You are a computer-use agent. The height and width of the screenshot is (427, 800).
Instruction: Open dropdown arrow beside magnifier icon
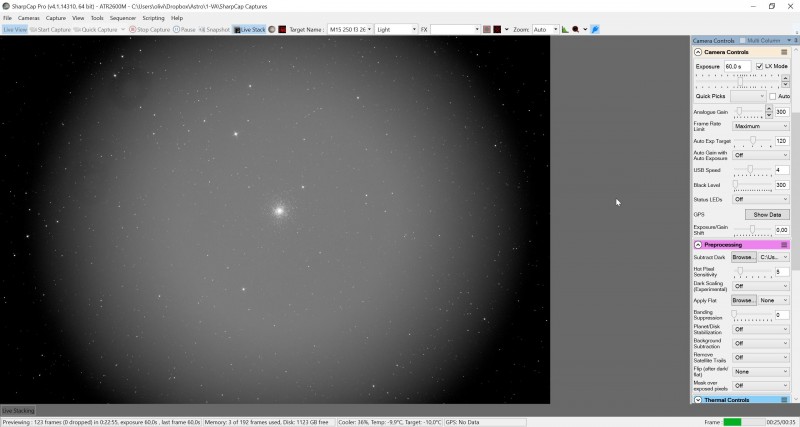585,30
